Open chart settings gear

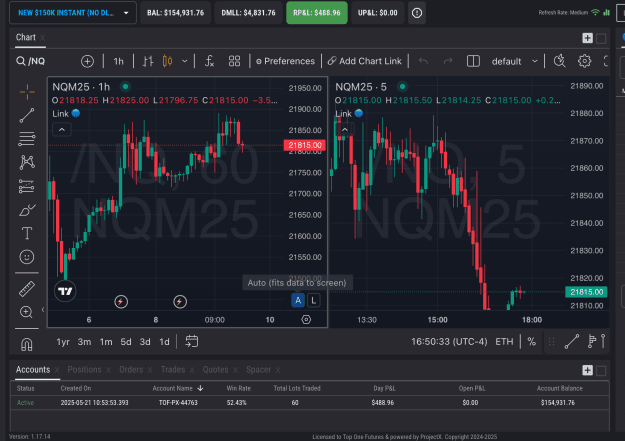point(584,61)
